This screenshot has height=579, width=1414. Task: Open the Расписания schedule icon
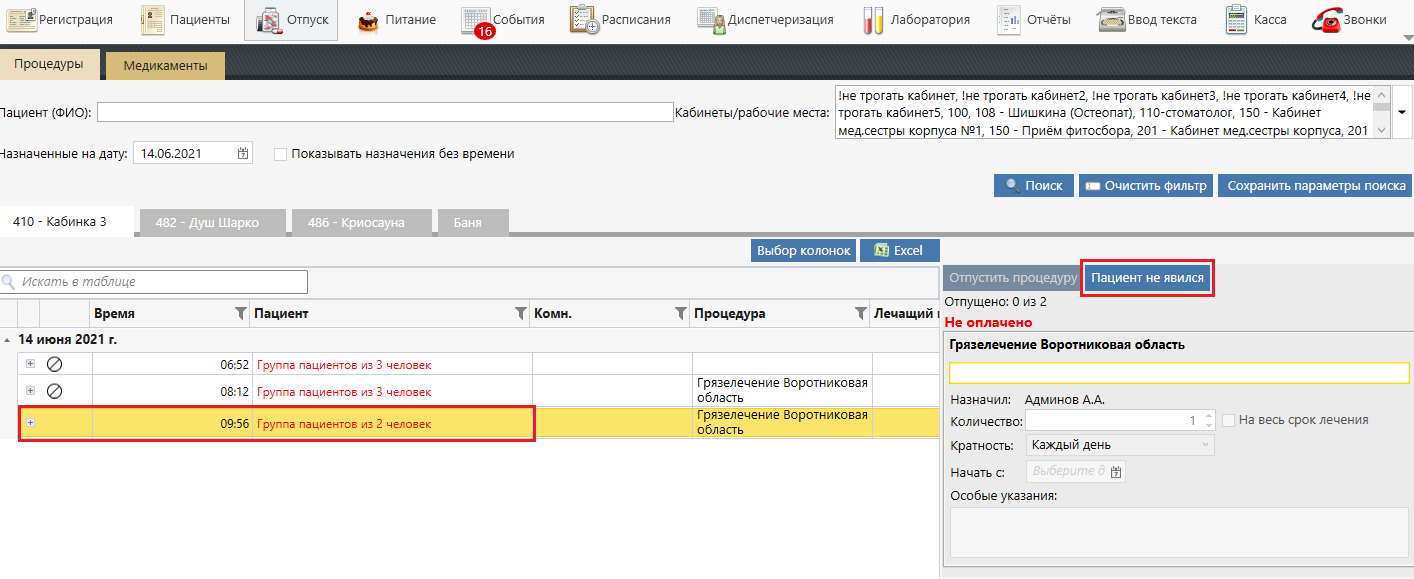pyautogui.click(x=584, y=20)
